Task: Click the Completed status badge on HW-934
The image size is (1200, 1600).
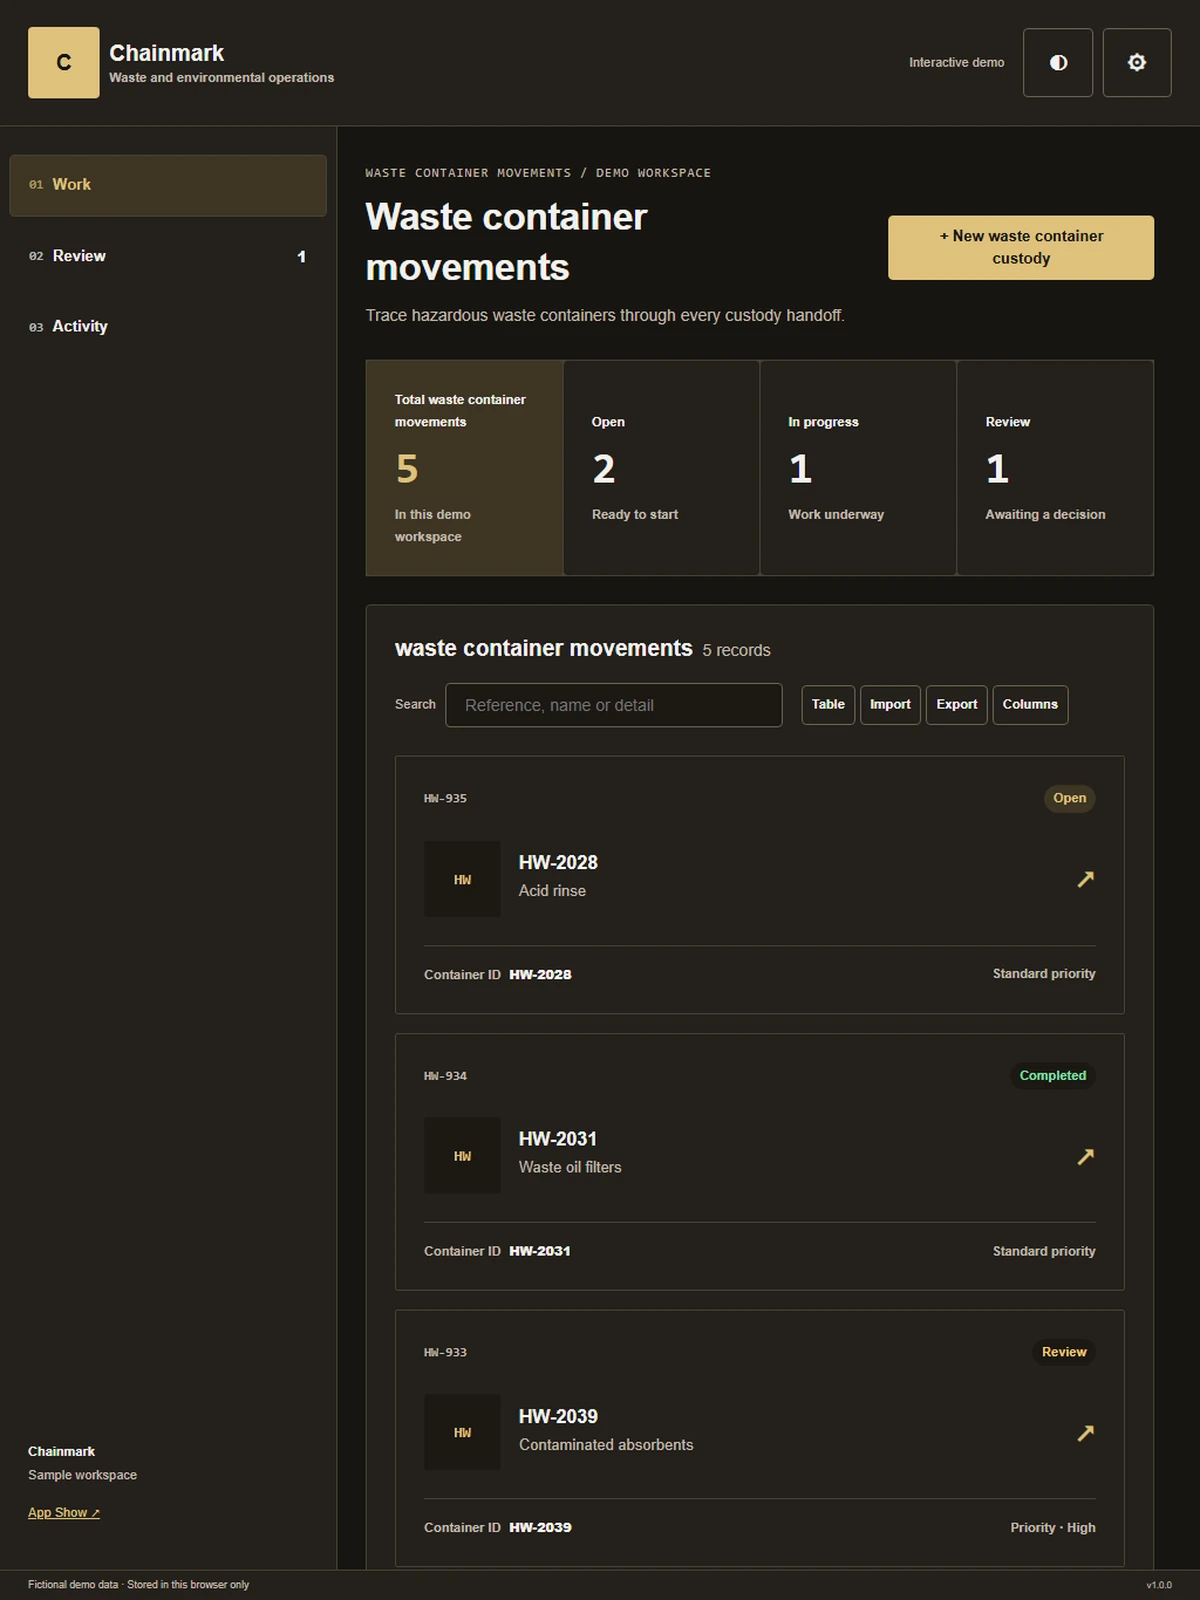Action: pyautogui.click(x=1053, y=1075)
